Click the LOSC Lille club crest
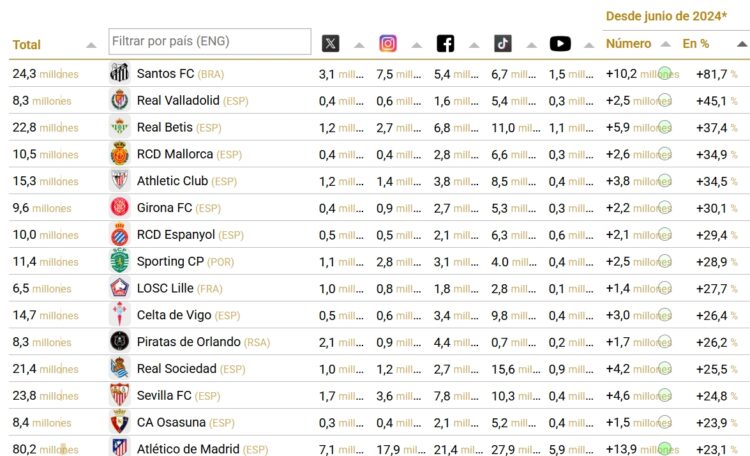 tap(120, 288)
